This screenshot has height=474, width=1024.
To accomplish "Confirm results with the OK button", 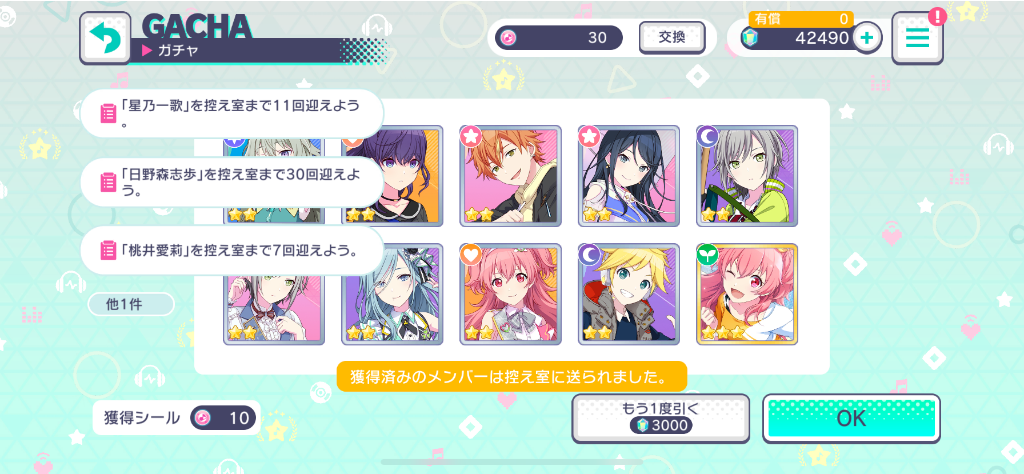I will (852, 419).
